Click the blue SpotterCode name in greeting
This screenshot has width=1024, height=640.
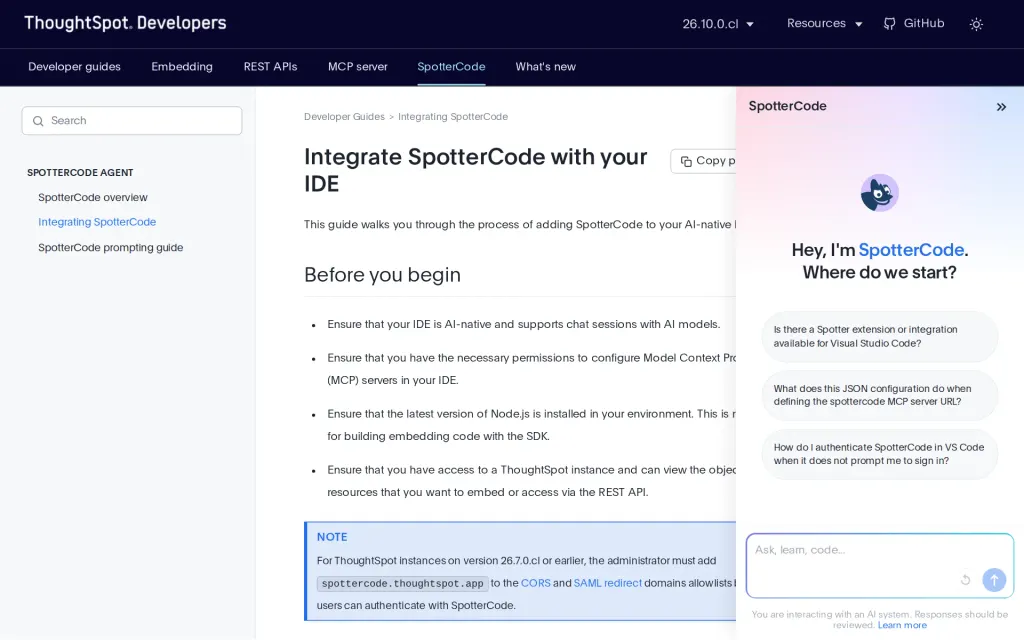pyautogui.click(x=911, y=250)
